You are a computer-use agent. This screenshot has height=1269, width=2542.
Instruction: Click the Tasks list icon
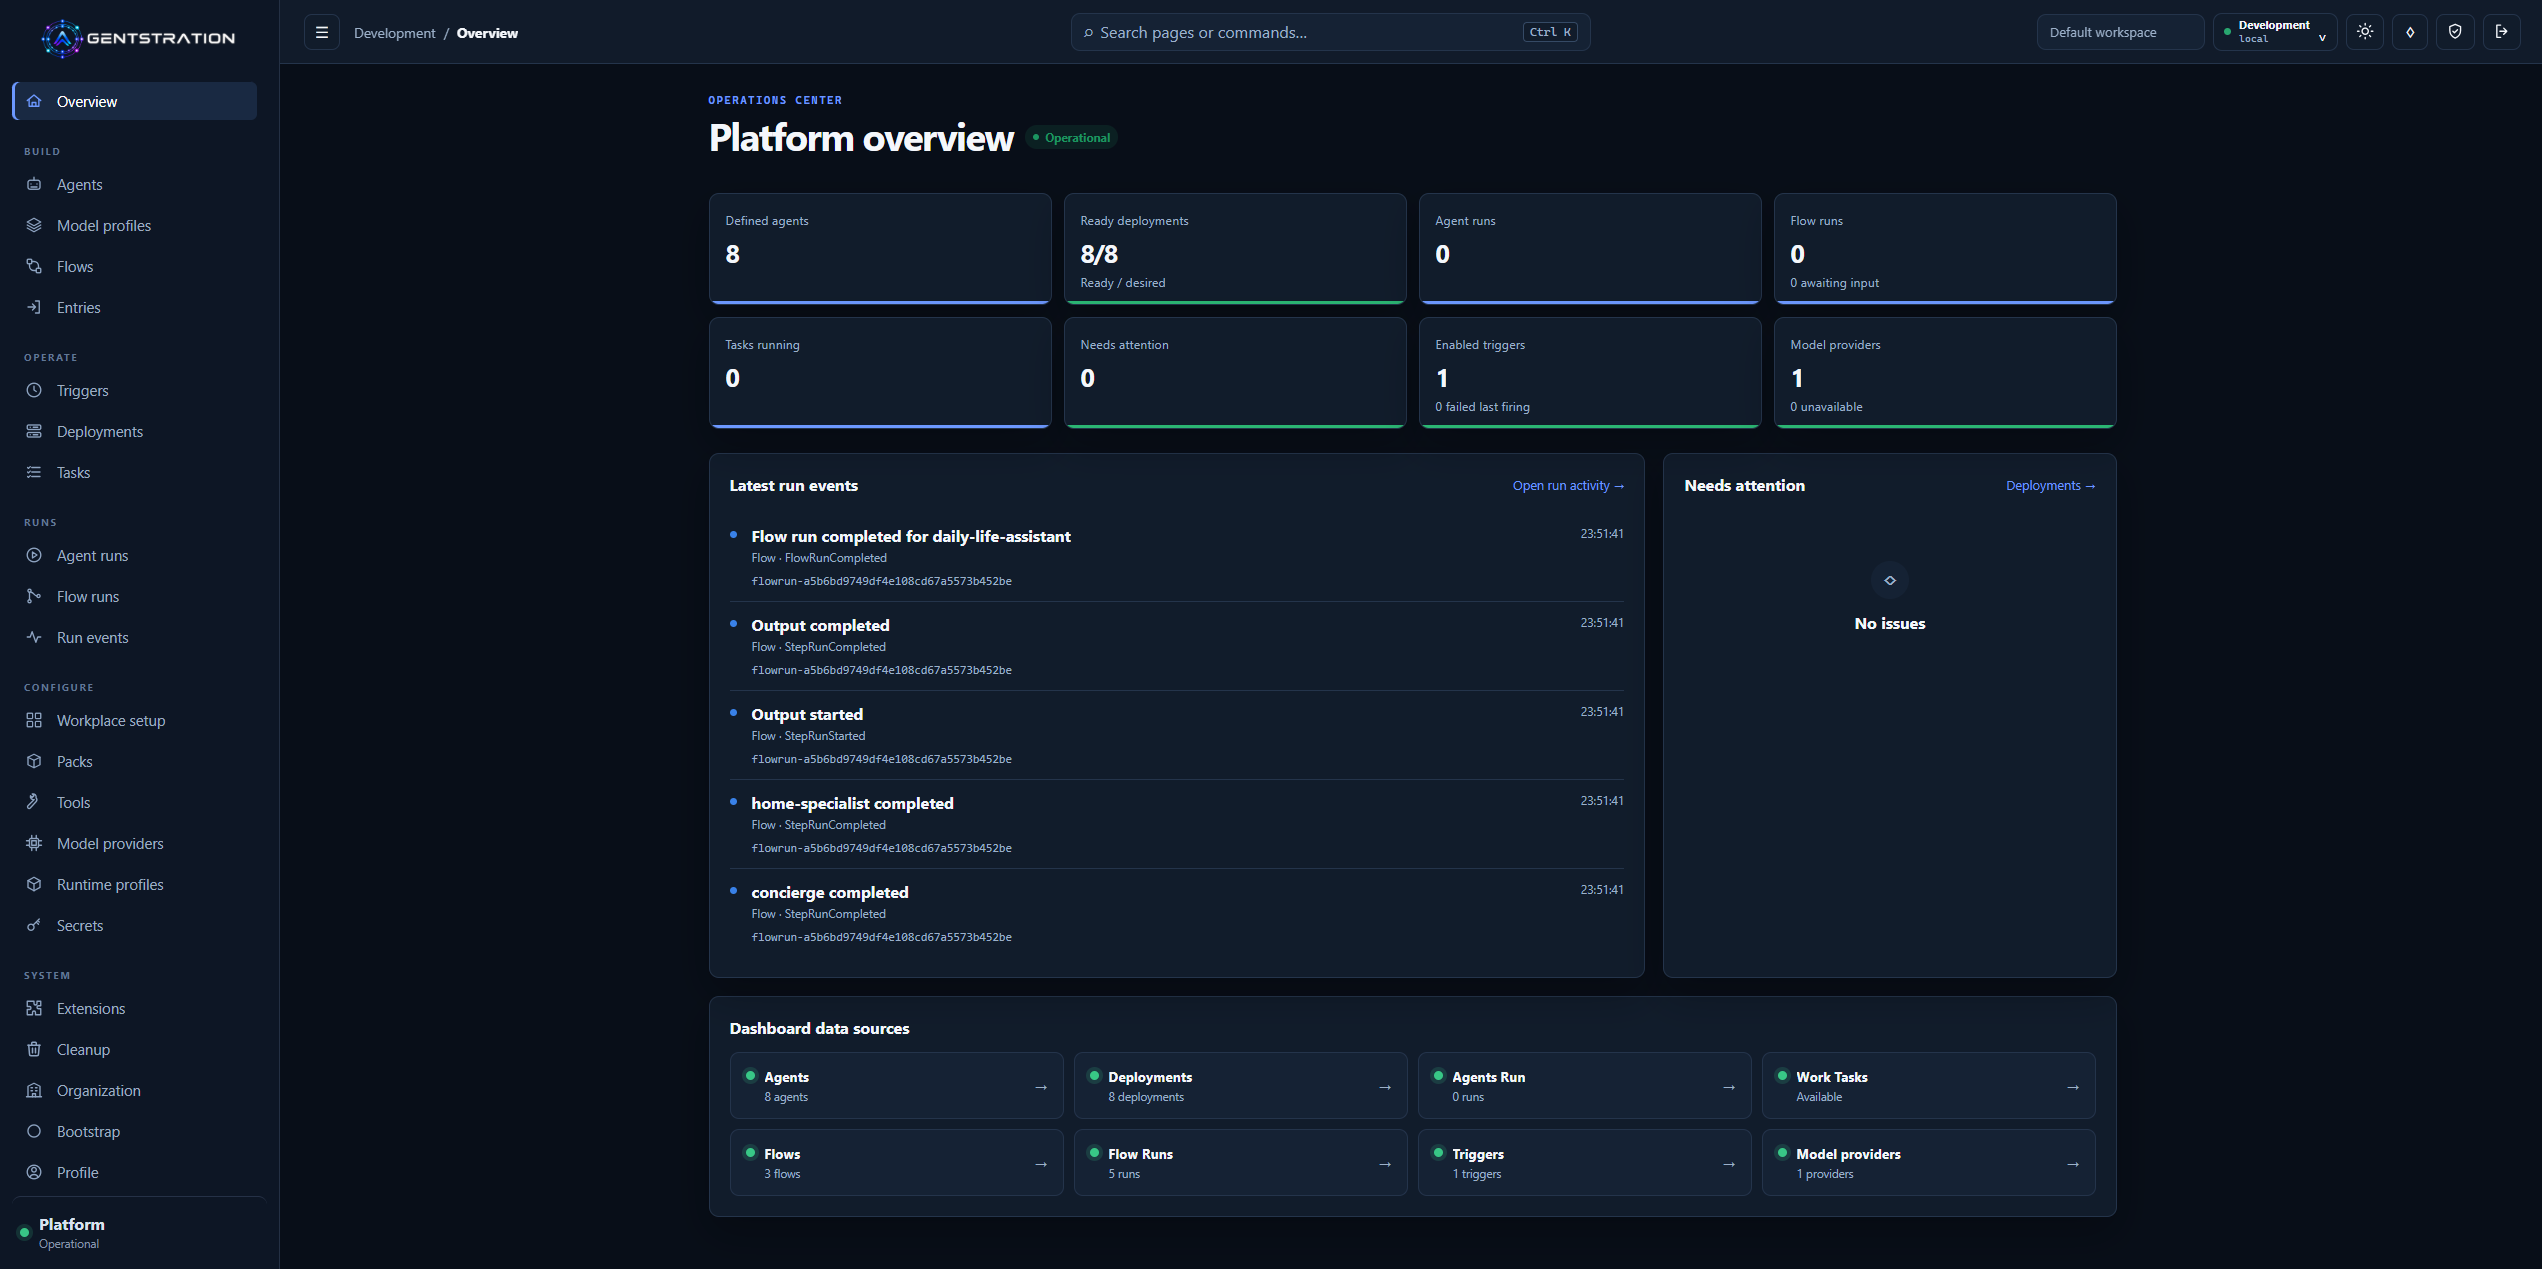point(34,472)
